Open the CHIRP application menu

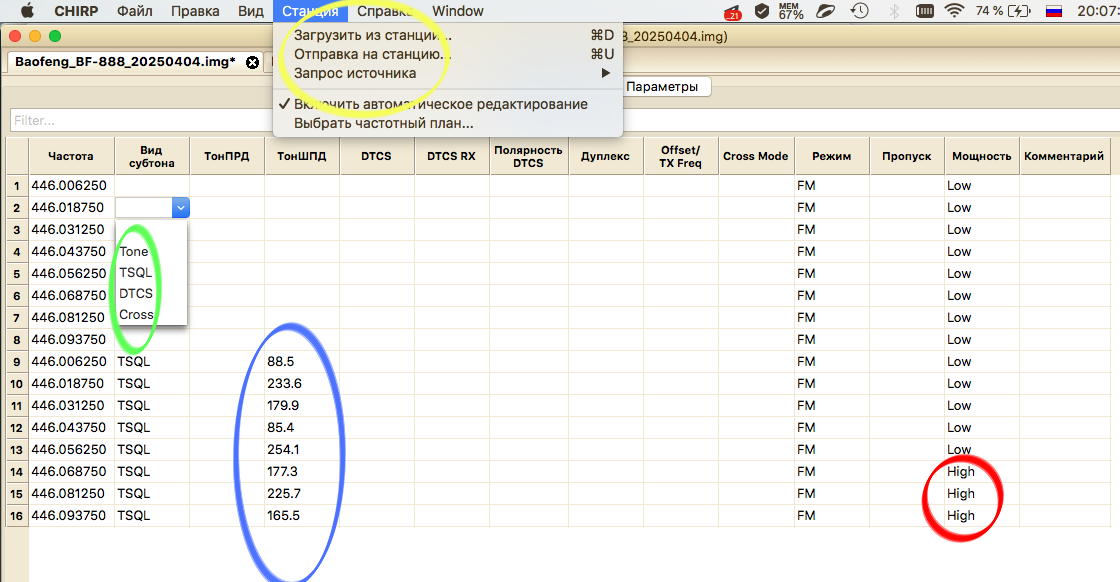point(76,11)
